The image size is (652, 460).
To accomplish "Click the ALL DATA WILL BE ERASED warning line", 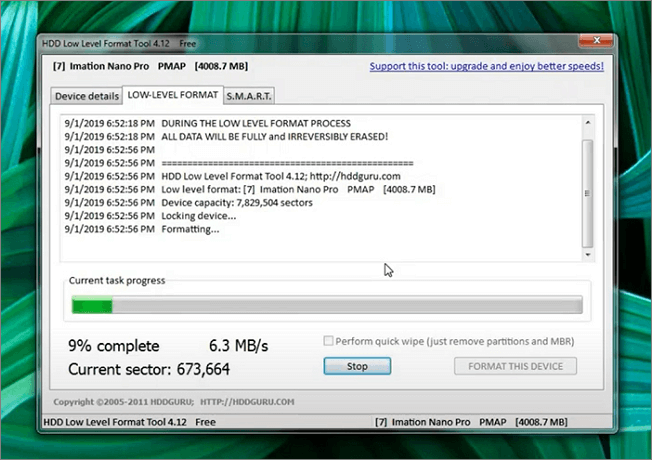I will [274, 135].
